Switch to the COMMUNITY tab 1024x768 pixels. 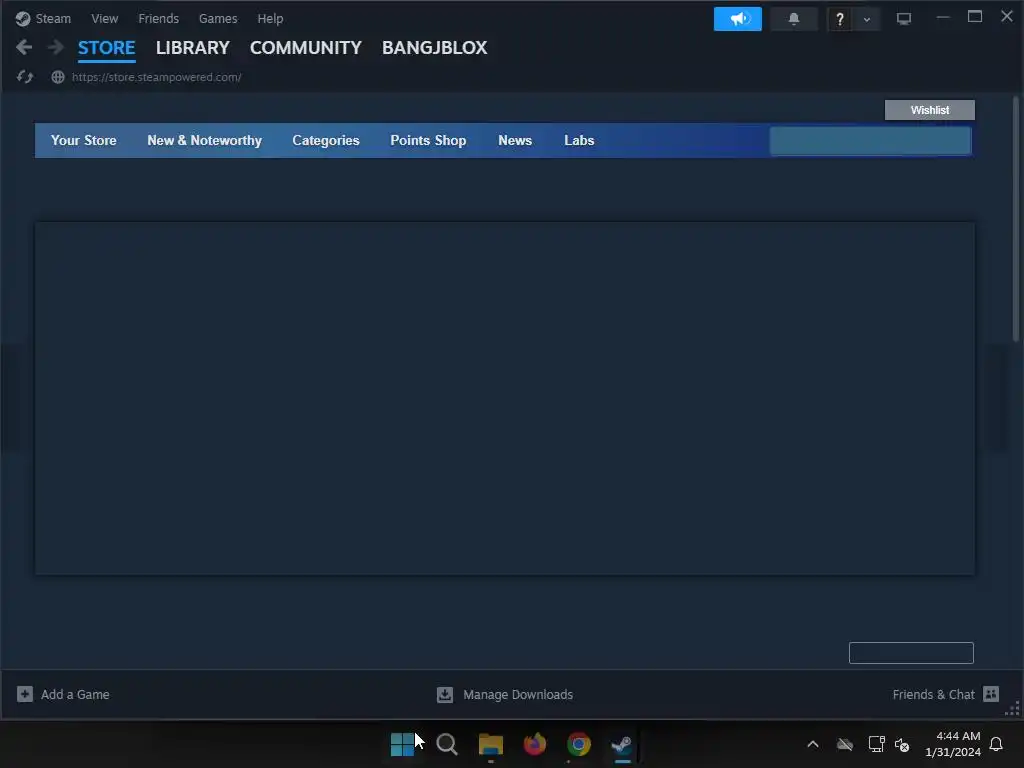[306, 48]
